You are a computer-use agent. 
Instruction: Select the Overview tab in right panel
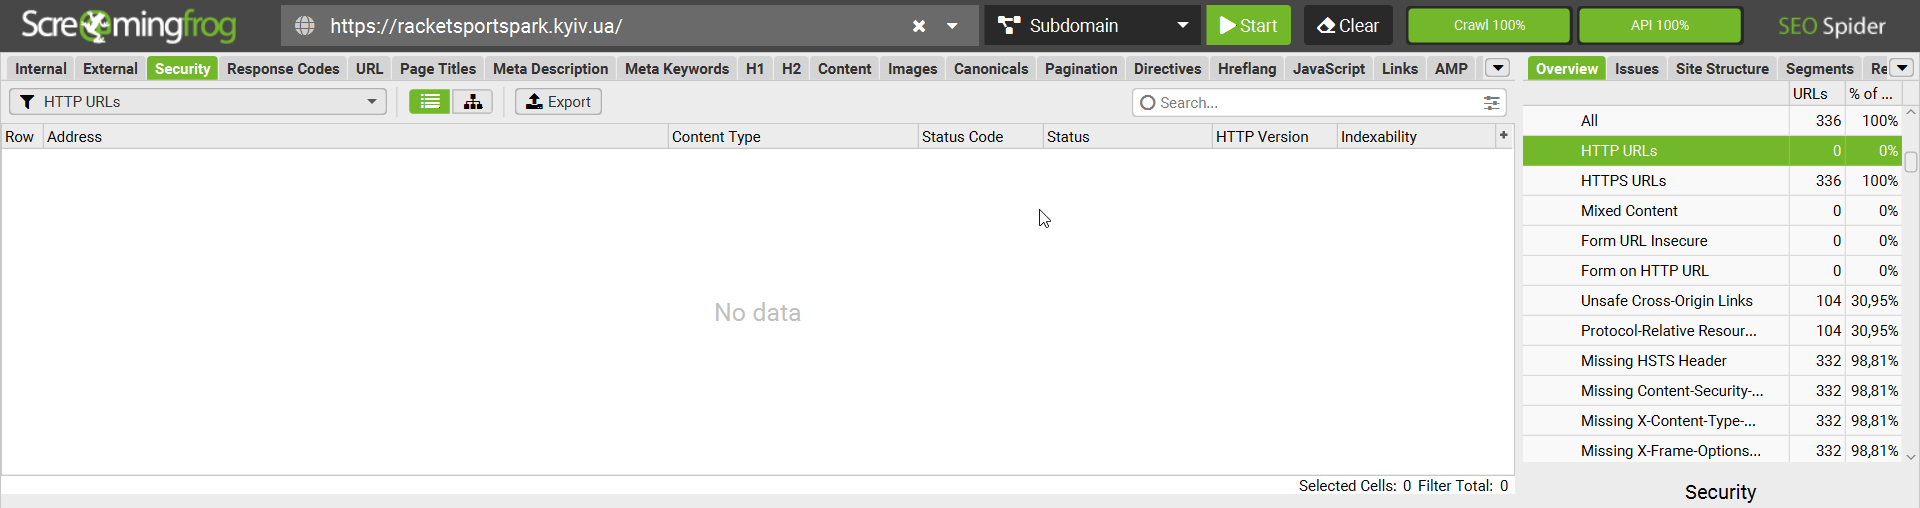point(1567,68)
